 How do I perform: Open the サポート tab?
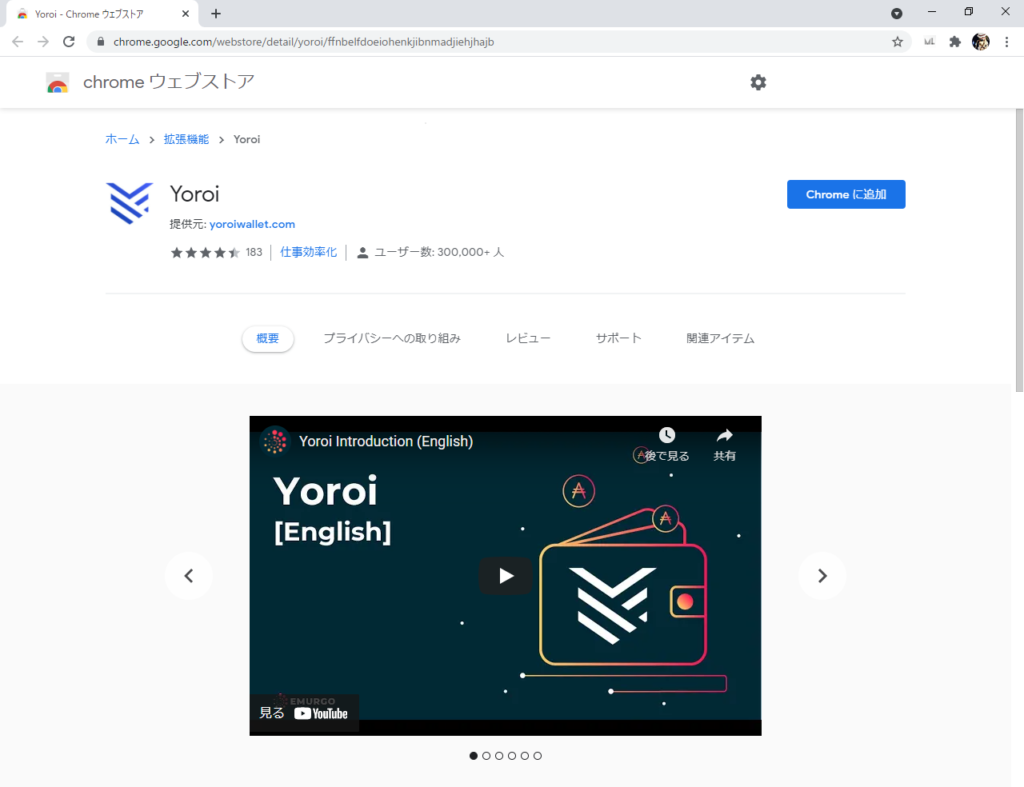[618, 338]
